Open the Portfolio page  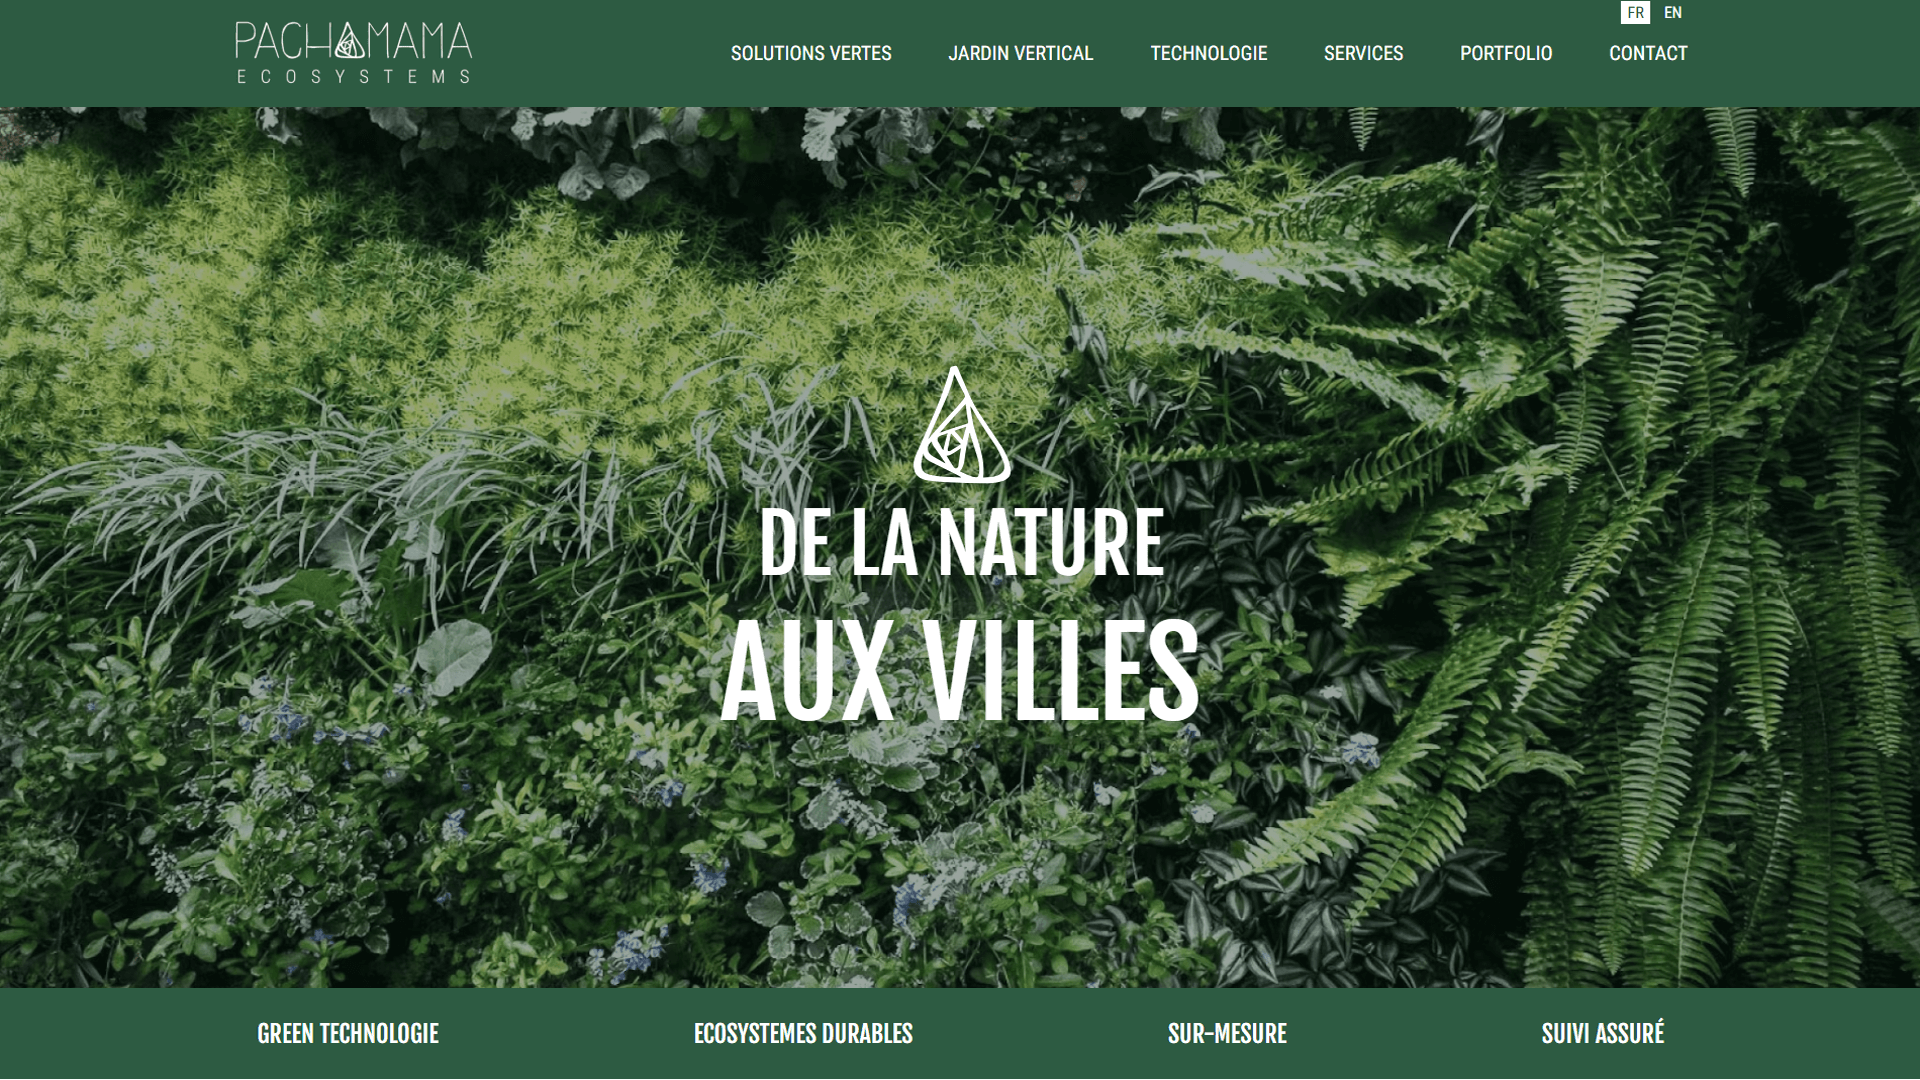[x=1506, y=53]
